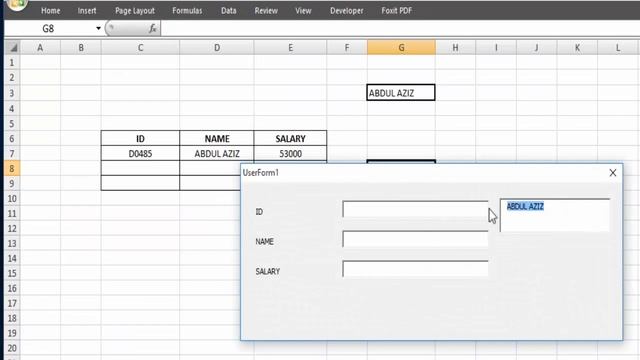Click the Office button logo
The height and width of the screenshot is (360, 640).
(17, 4)
